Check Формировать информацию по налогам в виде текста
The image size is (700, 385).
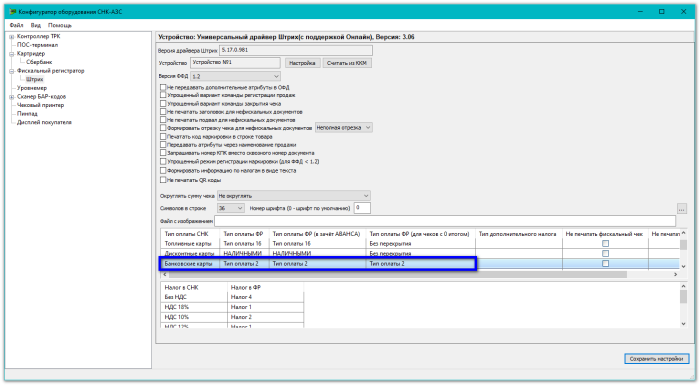(163, 171)
